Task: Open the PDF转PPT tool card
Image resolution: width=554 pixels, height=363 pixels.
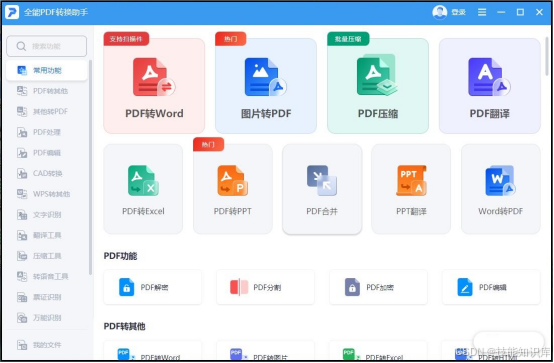Action: pos(232,189)
